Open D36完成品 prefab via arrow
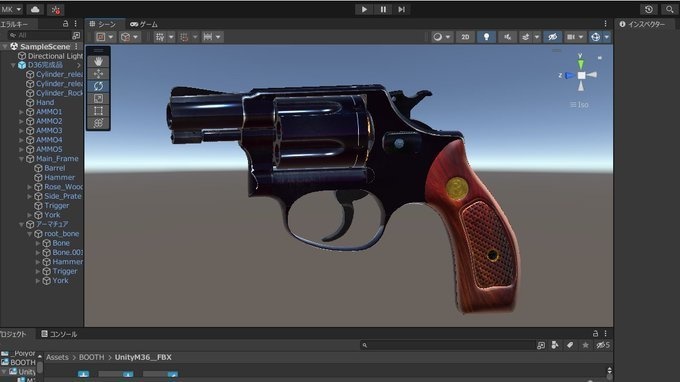The width and height of the screenshot is (680, 382). tap(79, 65)
